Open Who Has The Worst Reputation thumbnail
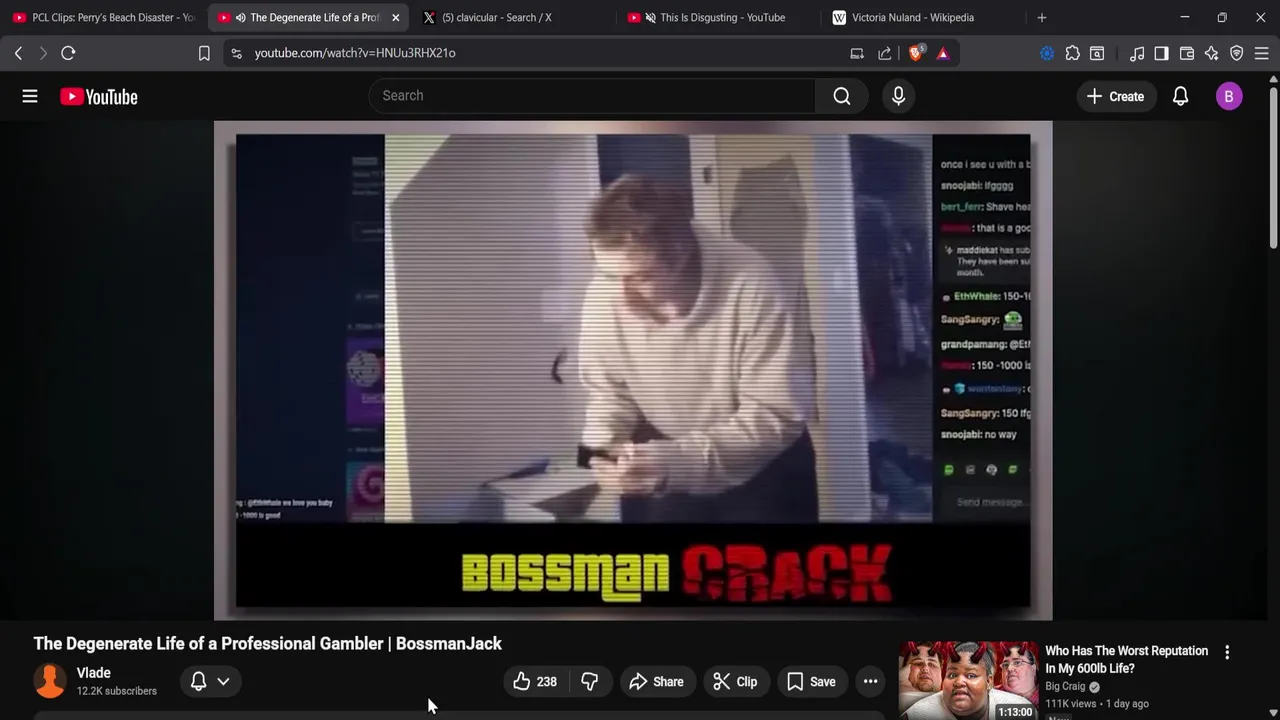The width and height of the screenshot is (1280, 720). click(x=968, y=681)
